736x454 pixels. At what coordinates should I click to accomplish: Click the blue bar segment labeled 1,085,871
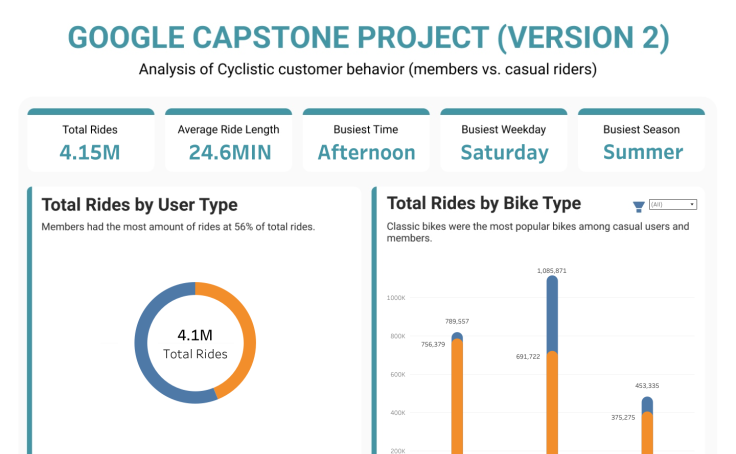click(x=552, y=312)
